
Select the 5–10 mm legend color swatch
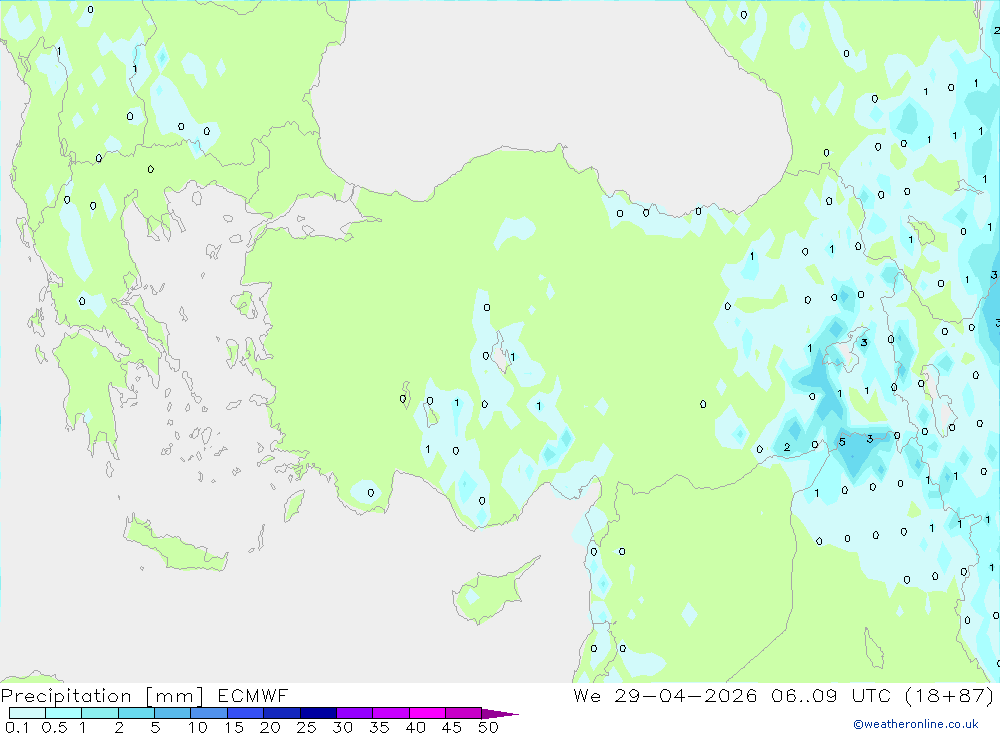coord(173,713)
